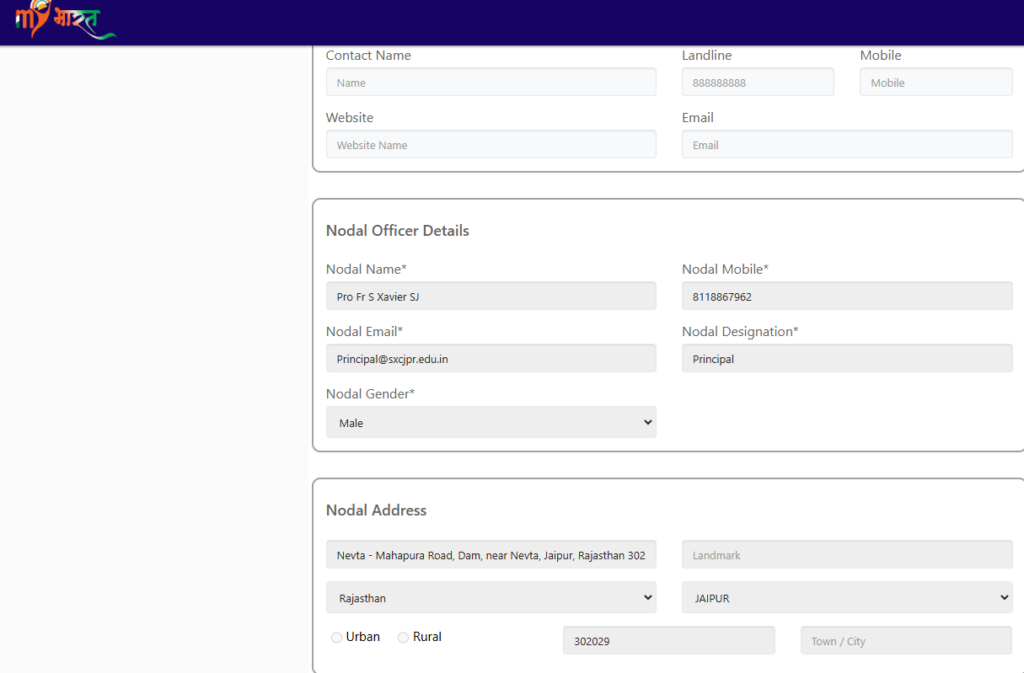Click the pincode field showing 302029
The image size is (1024, 673).
669,640
